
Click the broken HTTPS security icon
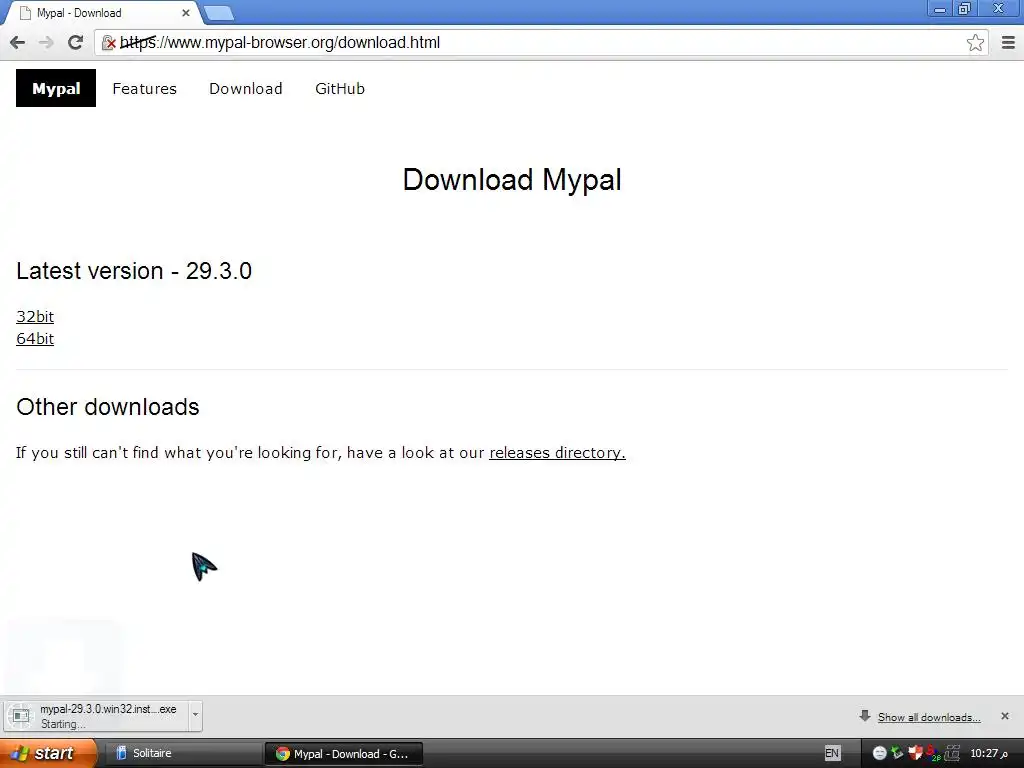(109, 43)
